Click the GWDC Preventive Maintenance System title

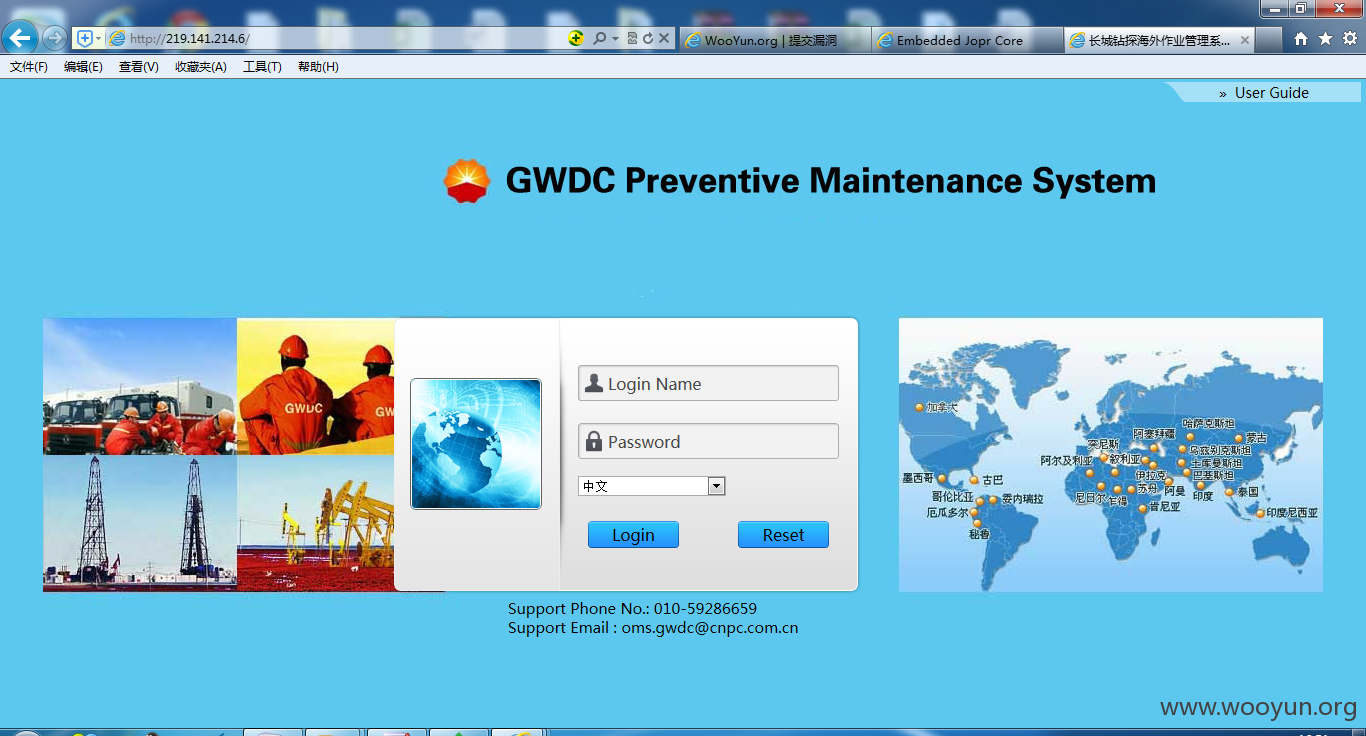[x=830, y=181]
